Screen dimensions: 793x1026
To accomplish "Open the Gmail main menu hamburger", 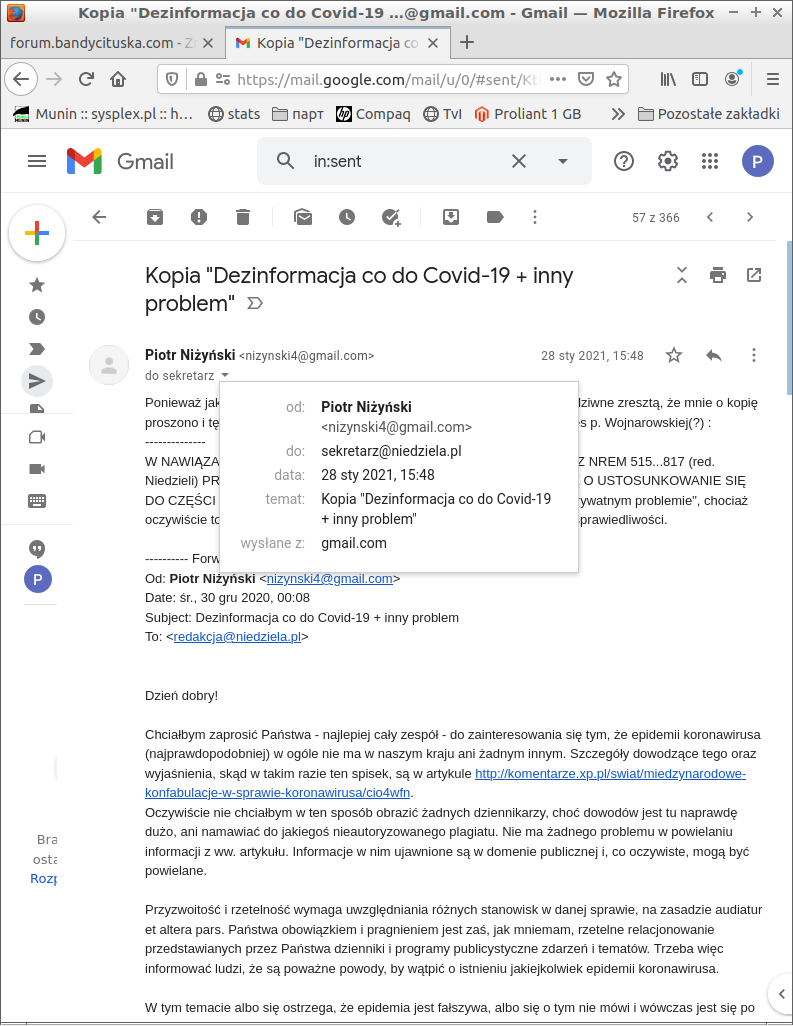I will (37, 161).
